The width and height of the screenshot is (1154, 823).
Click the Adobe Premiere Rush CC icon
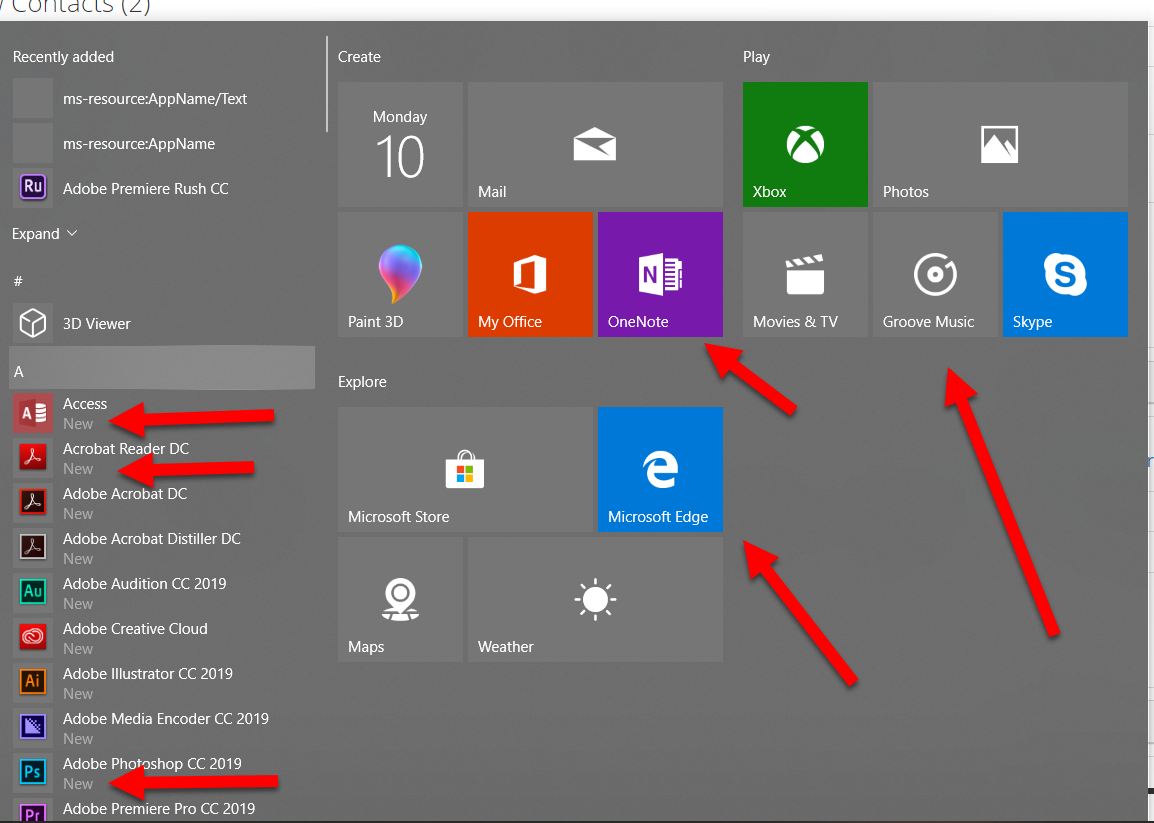click(32, 188)
